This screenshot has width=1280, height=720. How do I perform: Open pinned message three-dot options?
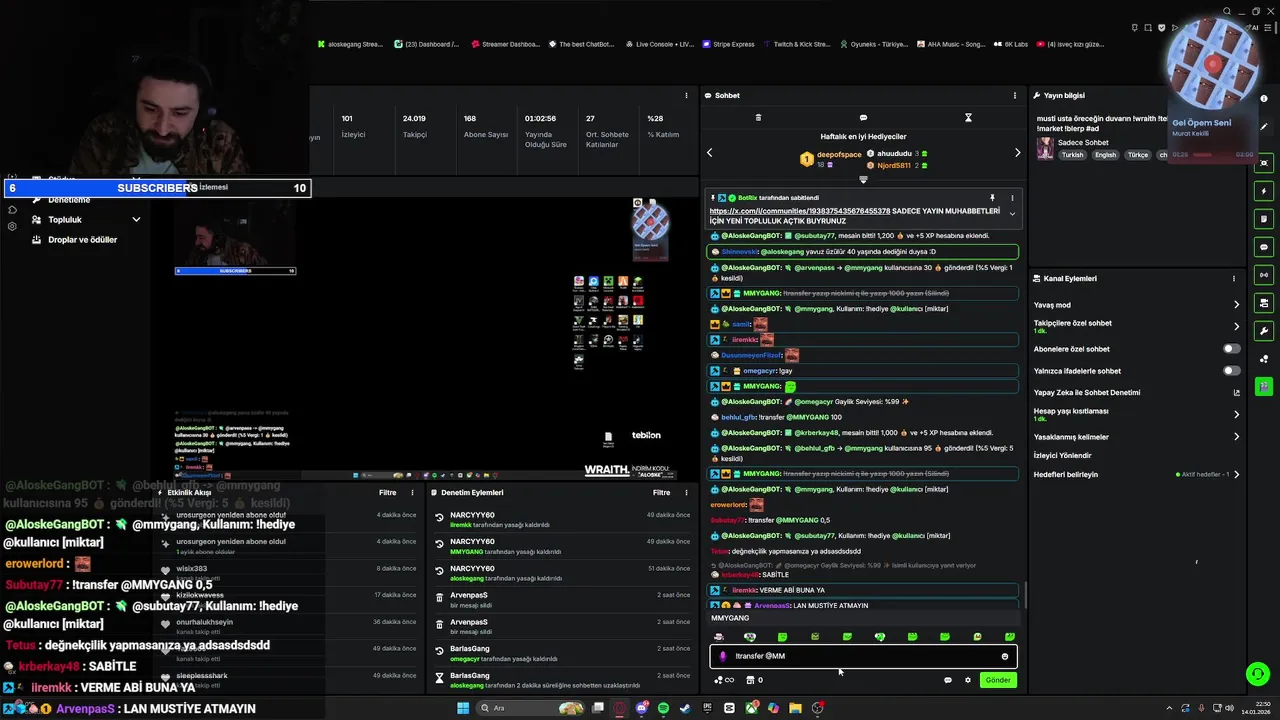coord(1012,198)
